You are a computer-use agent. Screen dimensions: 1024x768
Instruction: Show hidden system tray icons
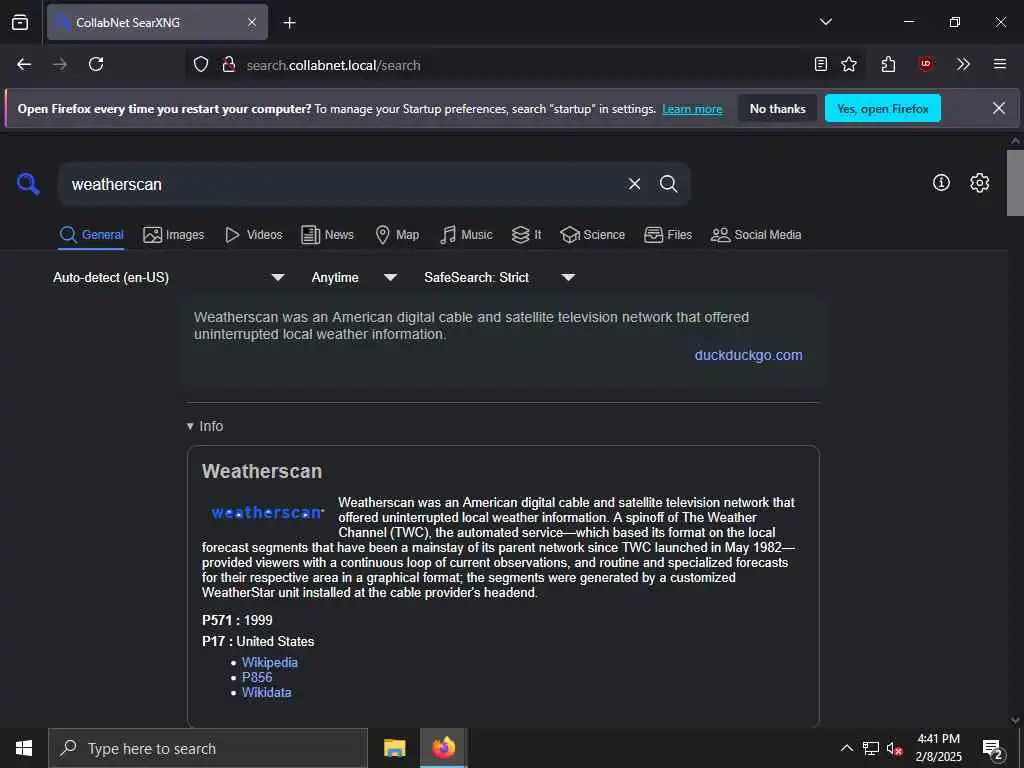click(x=846, y=748)
